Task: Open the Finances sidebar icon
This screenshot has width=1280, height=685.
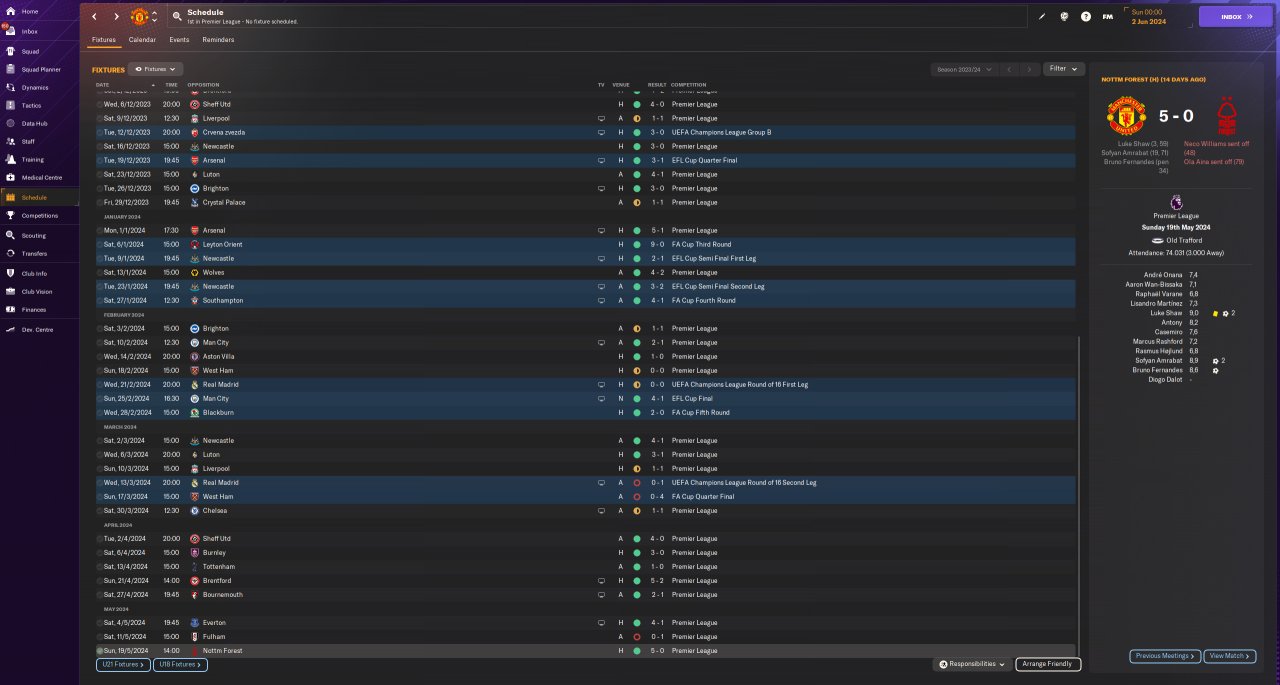Action: click(x=10, y=309)
